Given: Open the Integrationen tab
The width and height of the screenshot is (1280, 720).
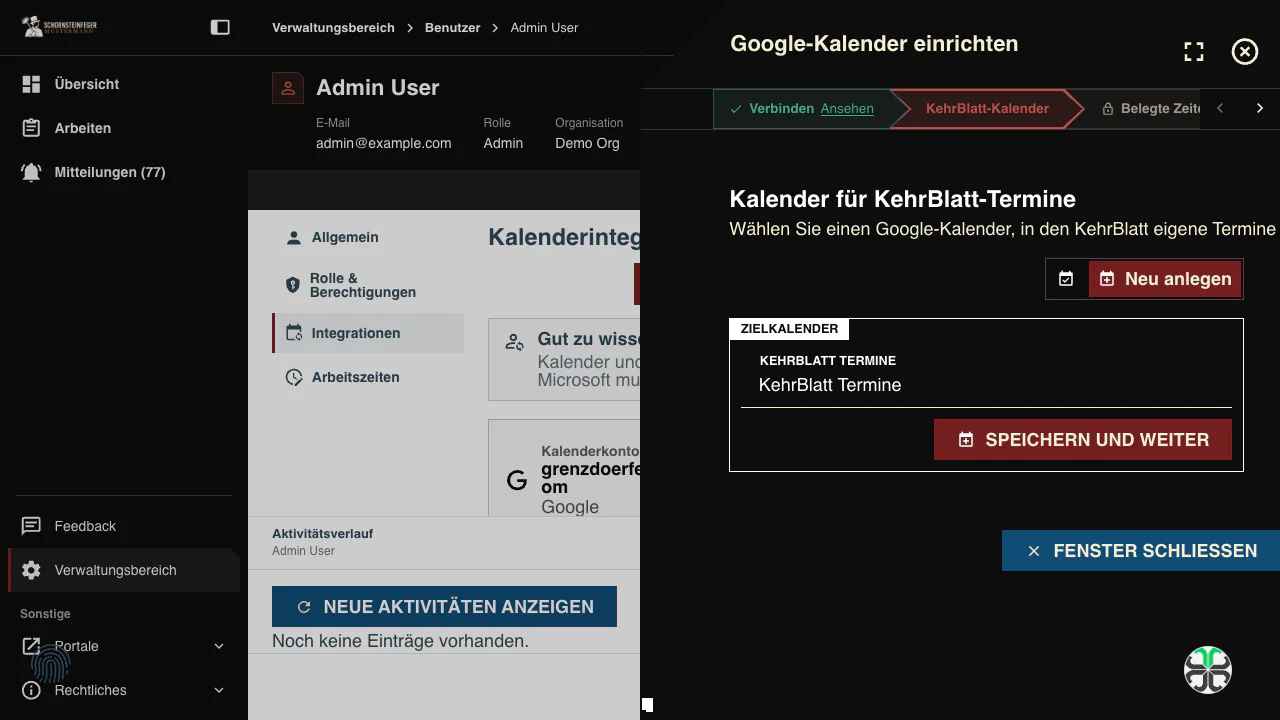Looking at the screenshot, I should 368,333.
